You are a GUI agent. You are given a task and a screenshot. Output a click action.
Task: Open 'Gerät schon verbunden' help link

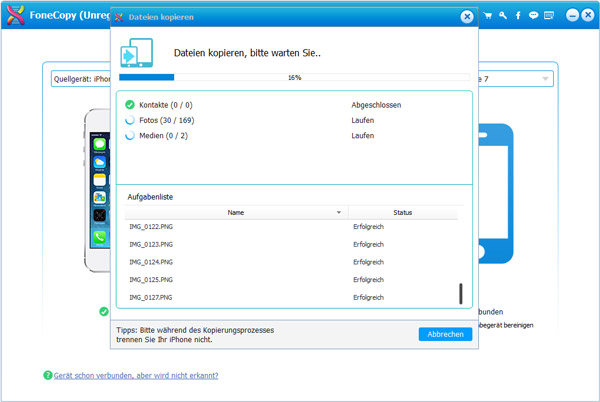pyautogui.click(x=136, y=375)
